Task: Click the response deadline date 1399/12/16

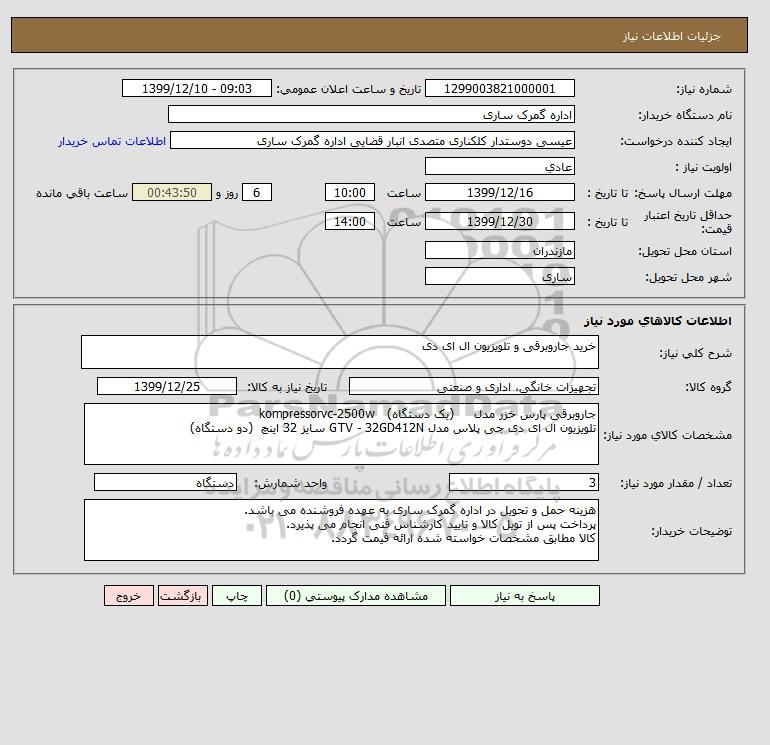Action: click(499, 193)
